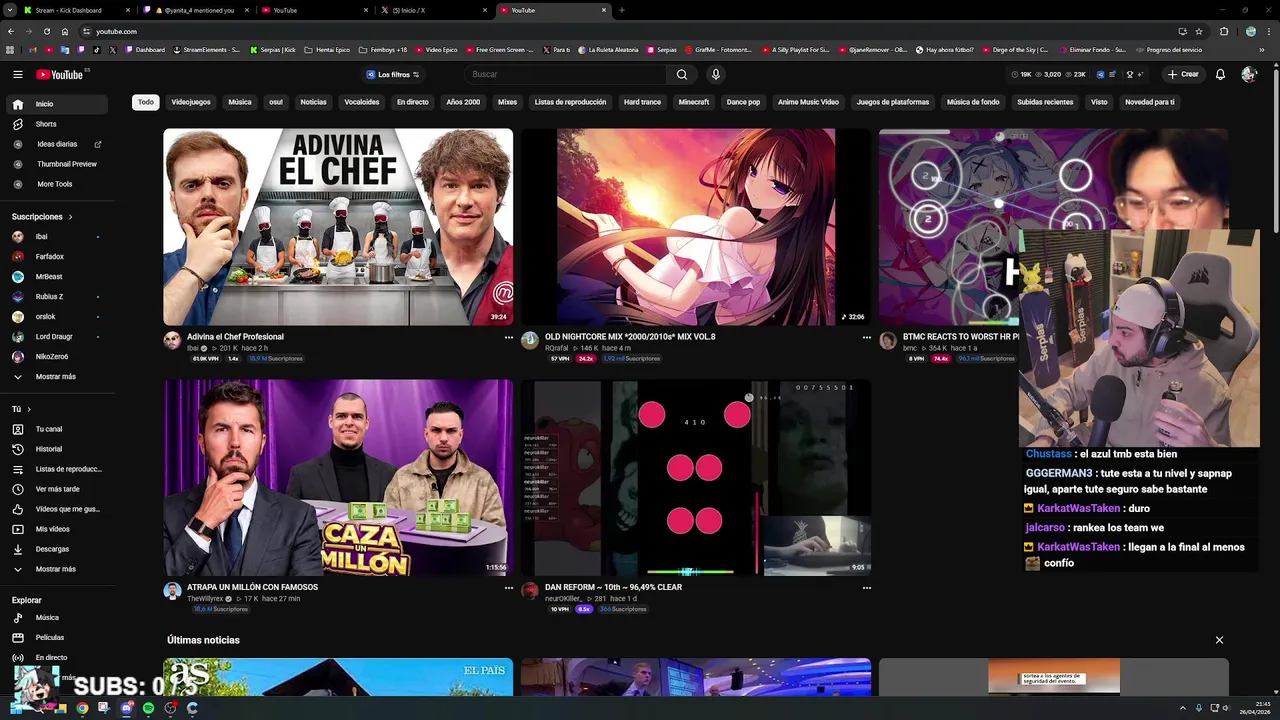Go to the YouTube logo homepage
The height and width of the screenshot is (720, 1280).
60,74
